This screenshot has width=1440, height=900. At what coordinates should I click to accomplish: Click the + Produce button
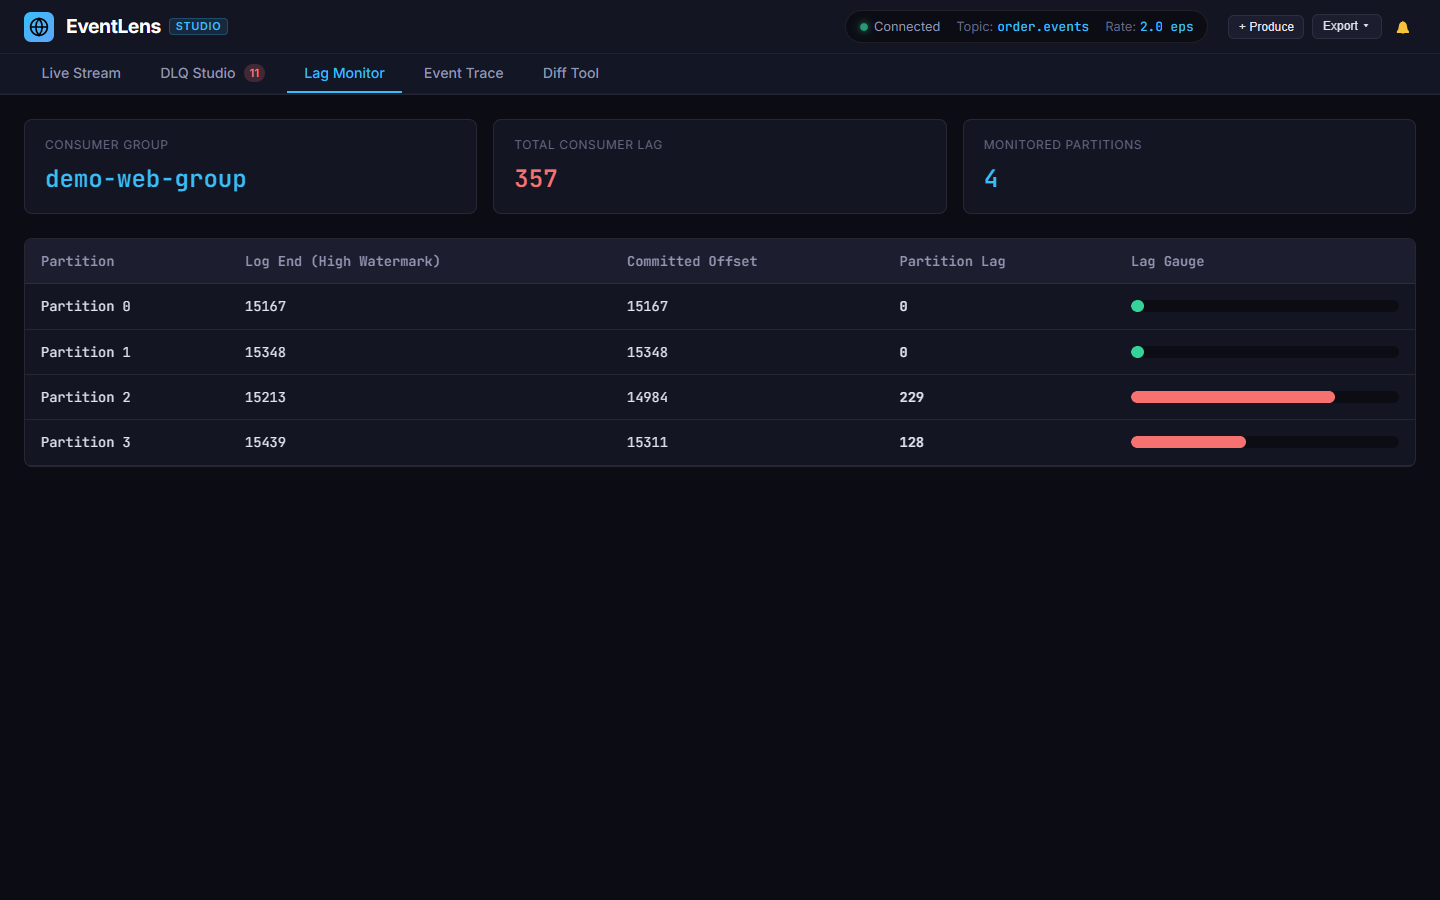pos(1266,27)
